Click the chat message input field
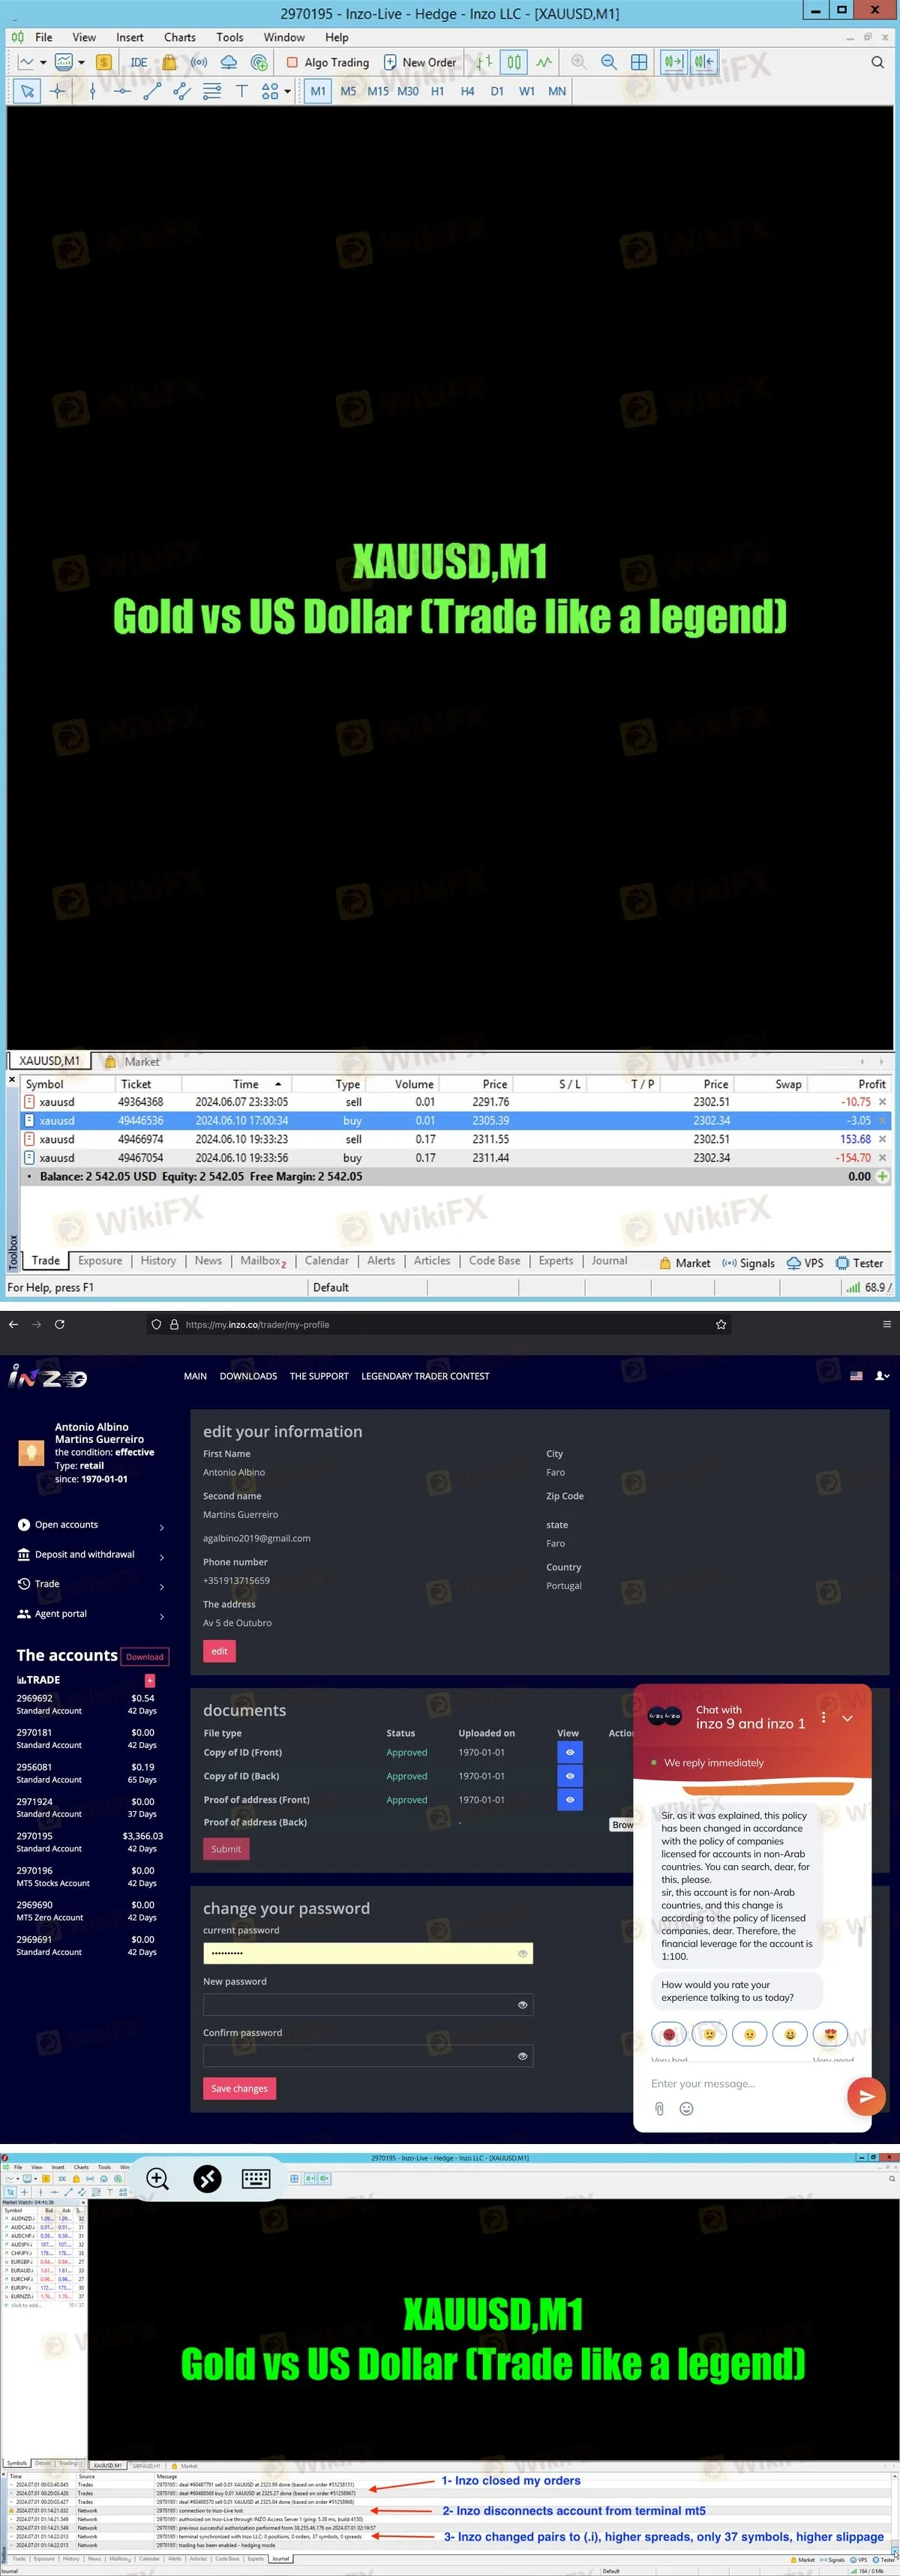The image size is (900, 2576). click(745, 2083)
